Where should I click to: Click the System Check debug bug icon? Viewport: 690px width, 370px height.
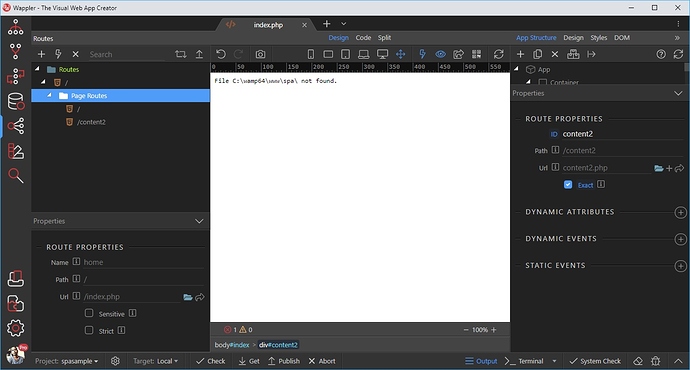[x=655, y=361]
